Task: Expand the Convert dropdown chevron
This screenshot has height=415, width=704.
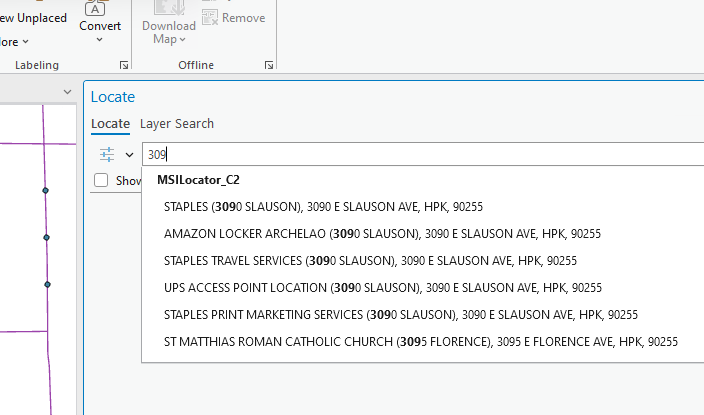Action: pos(99,40)
